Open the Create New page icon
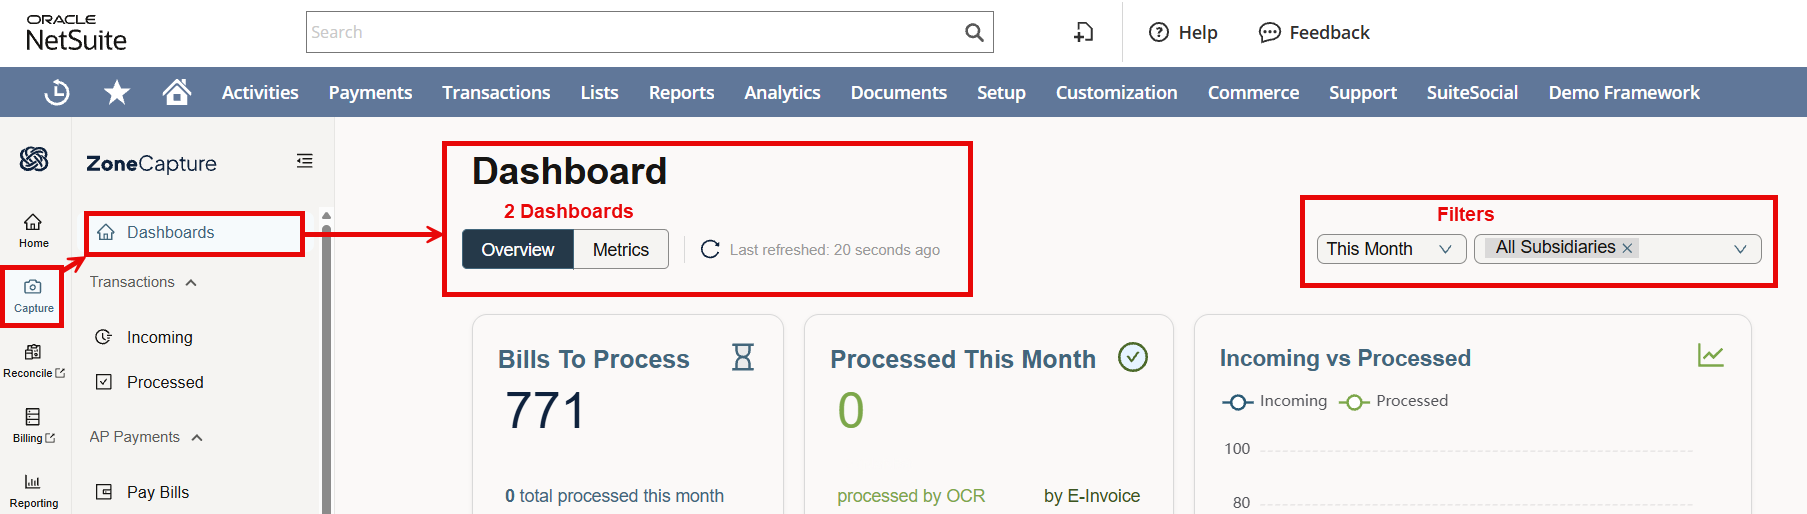 (x=1083, y=32)
